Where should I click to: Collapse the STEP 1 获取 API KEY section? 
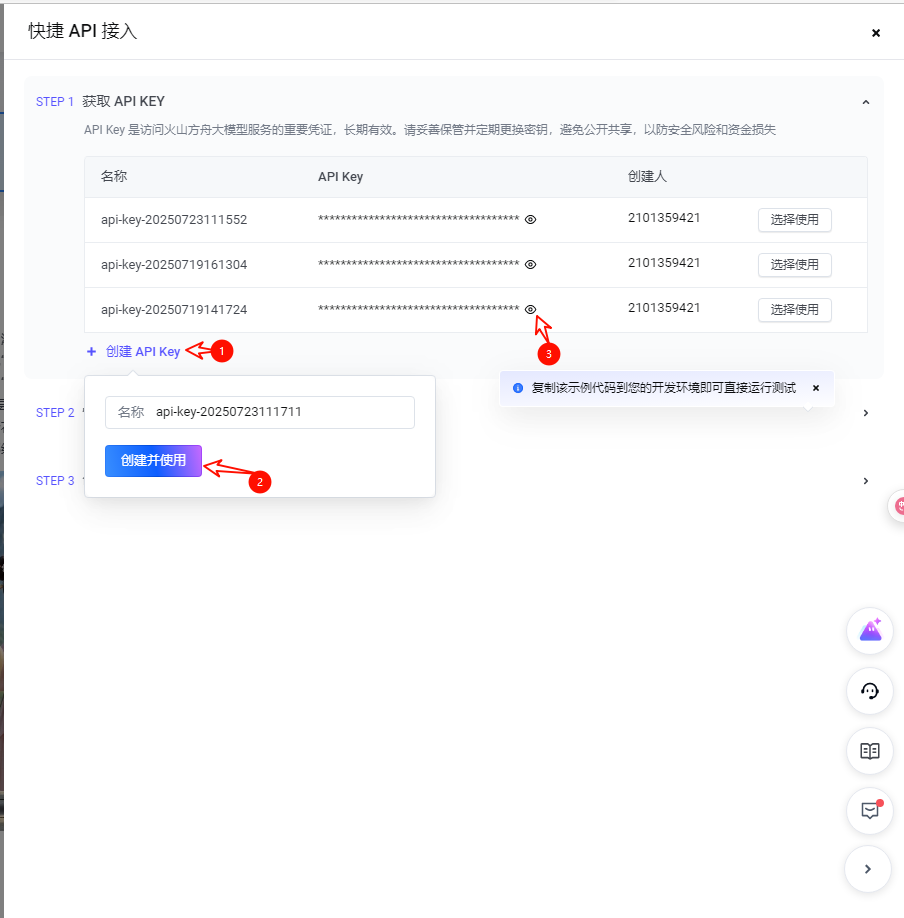[x=866, y=102]
